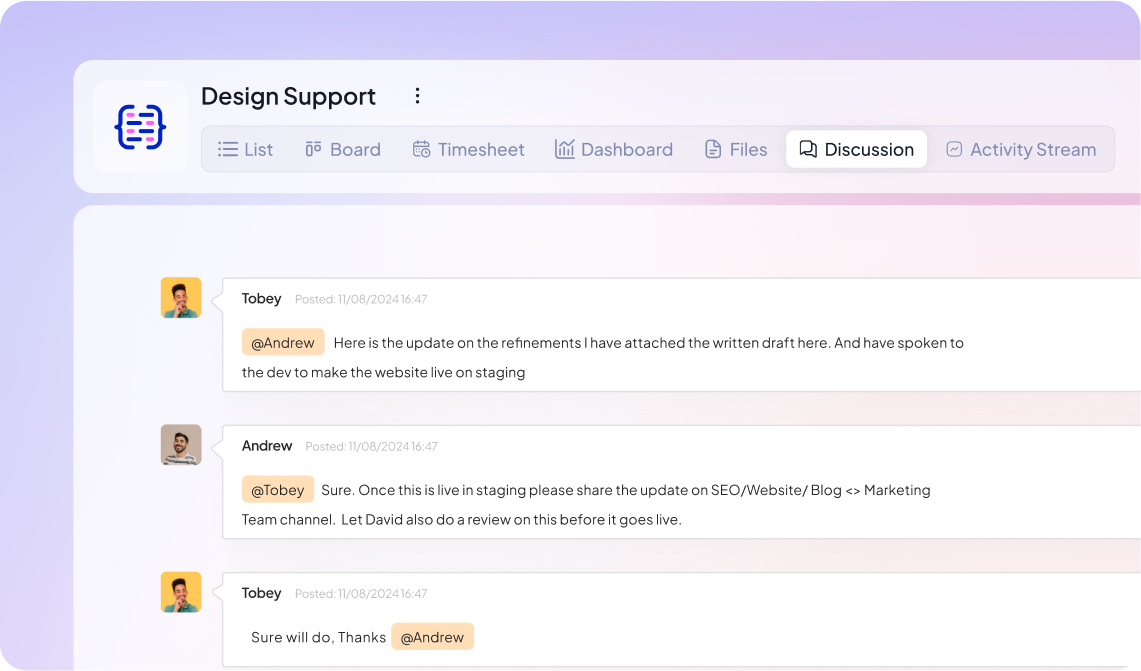Click the Andrew author name on the second post

tap(267, 445)
